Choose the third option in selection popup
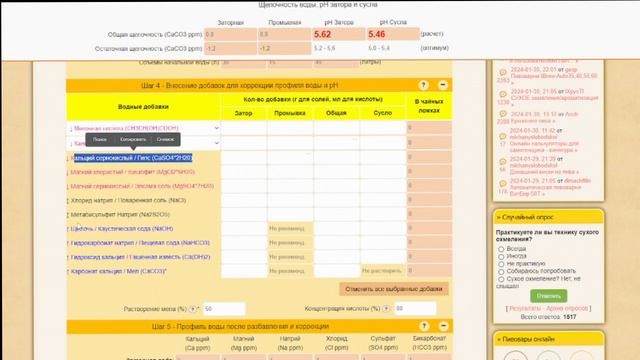This screenshot has width=640, height=360. (165, 140)
